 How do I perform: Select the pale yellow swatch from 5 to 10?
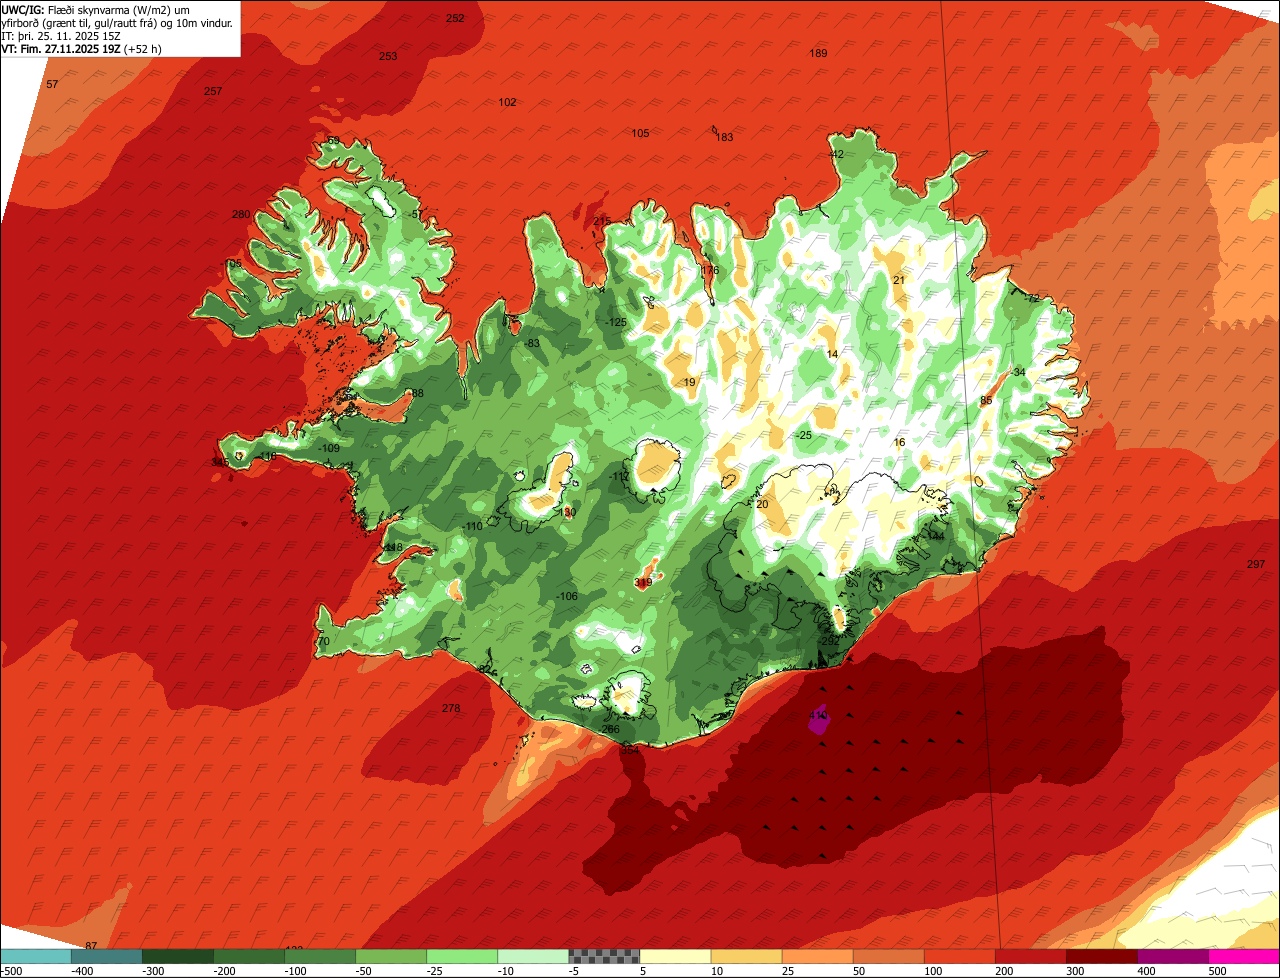pos(675,956)
